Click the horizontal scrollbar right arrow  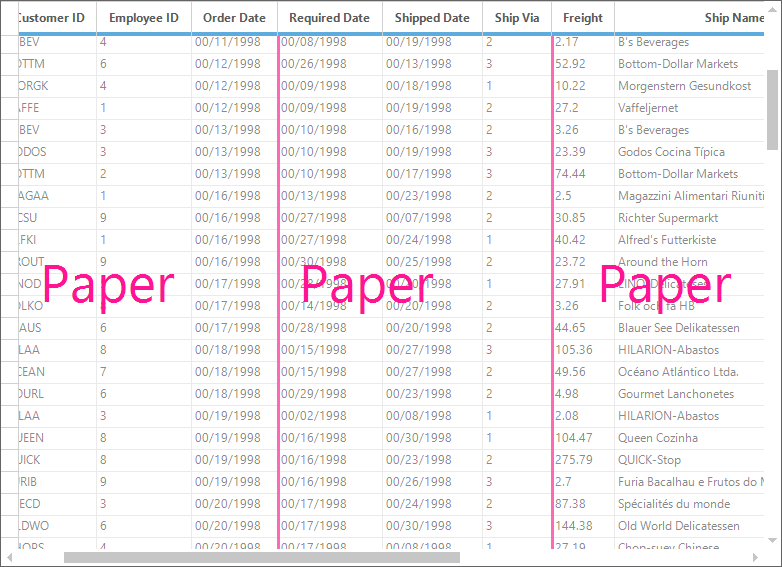(755, 557)
